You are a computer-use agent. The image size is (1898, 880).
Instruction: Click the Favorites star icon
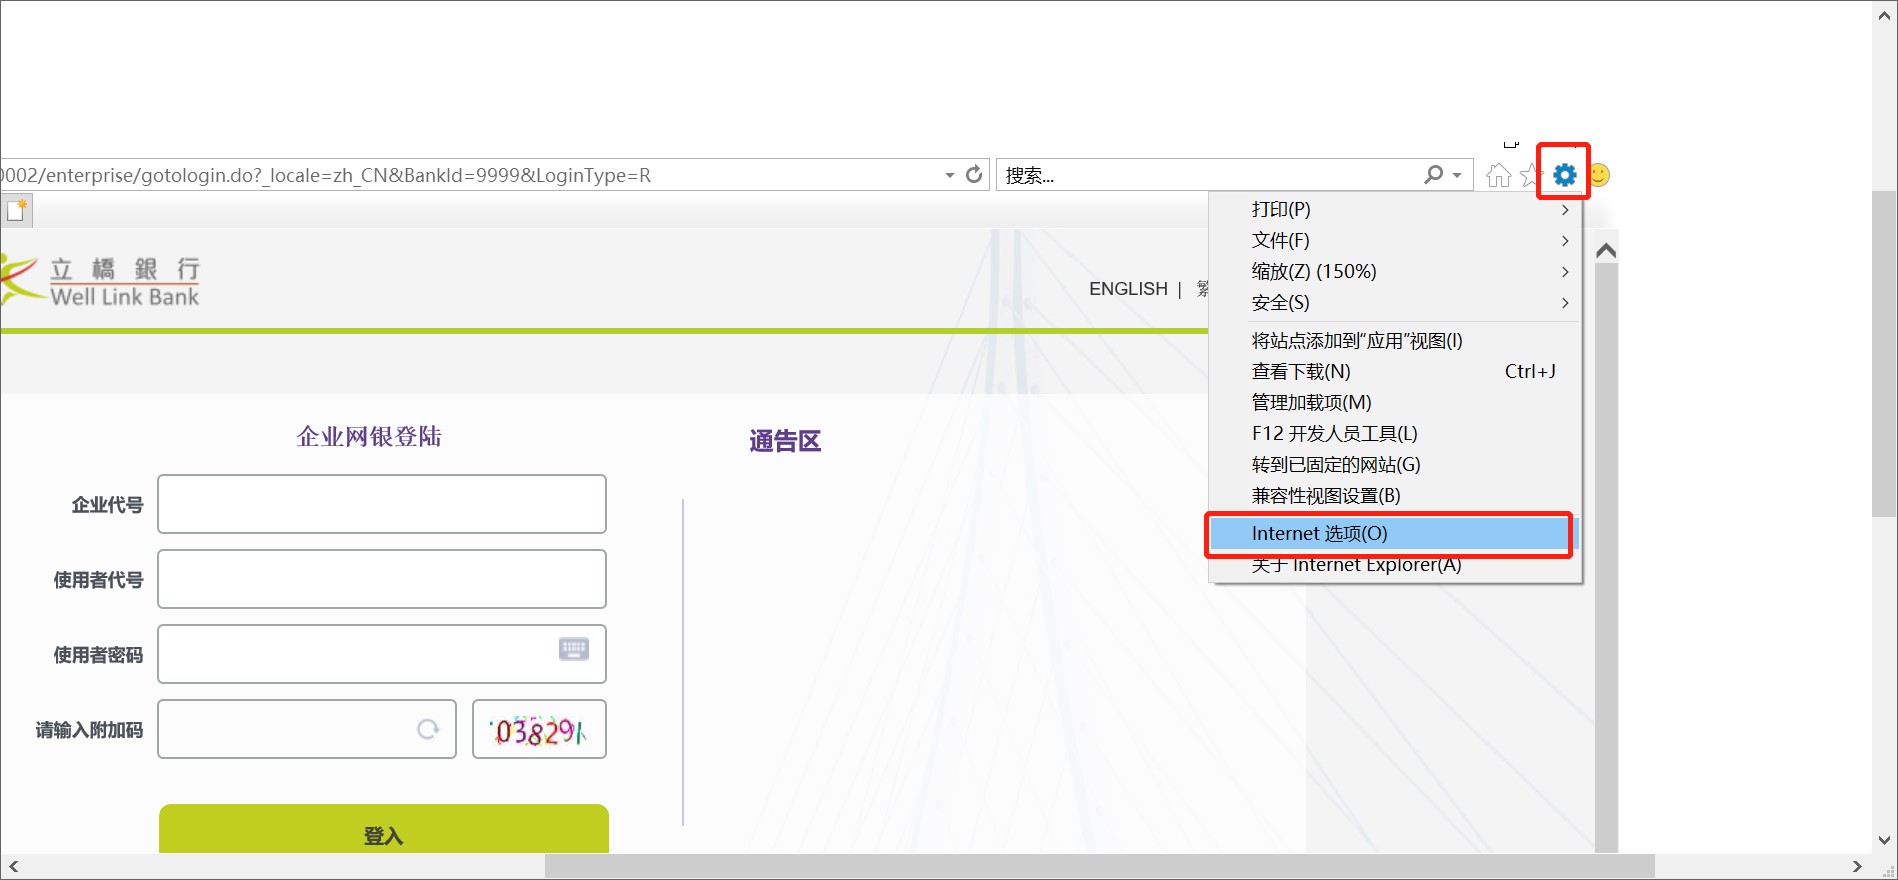(1529, 176)
